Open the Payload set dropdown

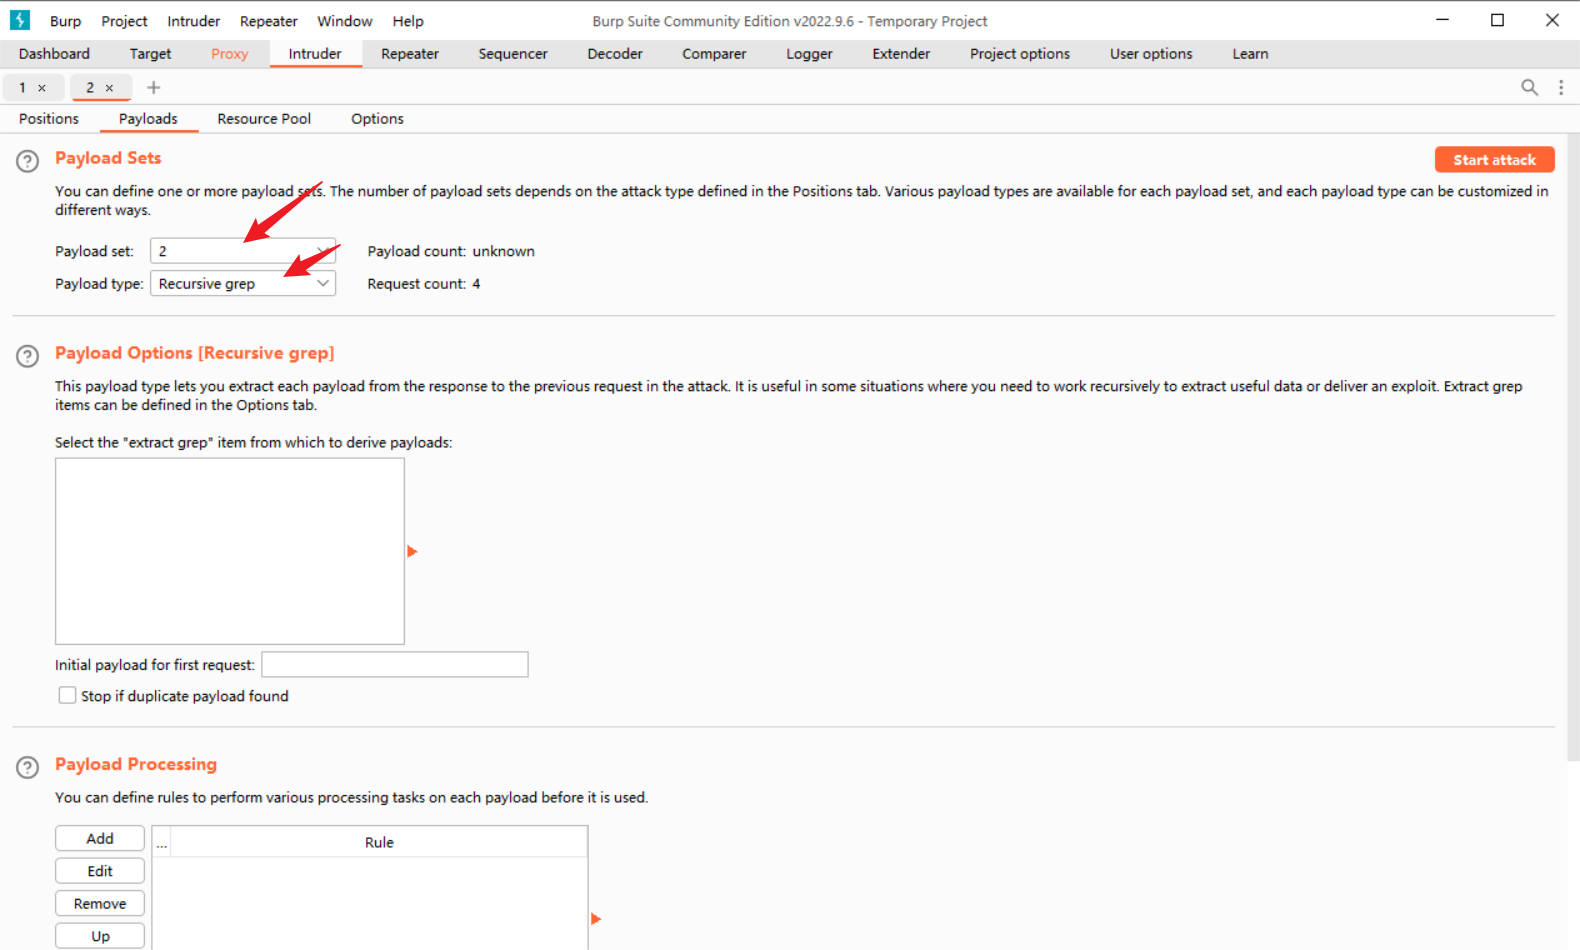coord(242,251)
